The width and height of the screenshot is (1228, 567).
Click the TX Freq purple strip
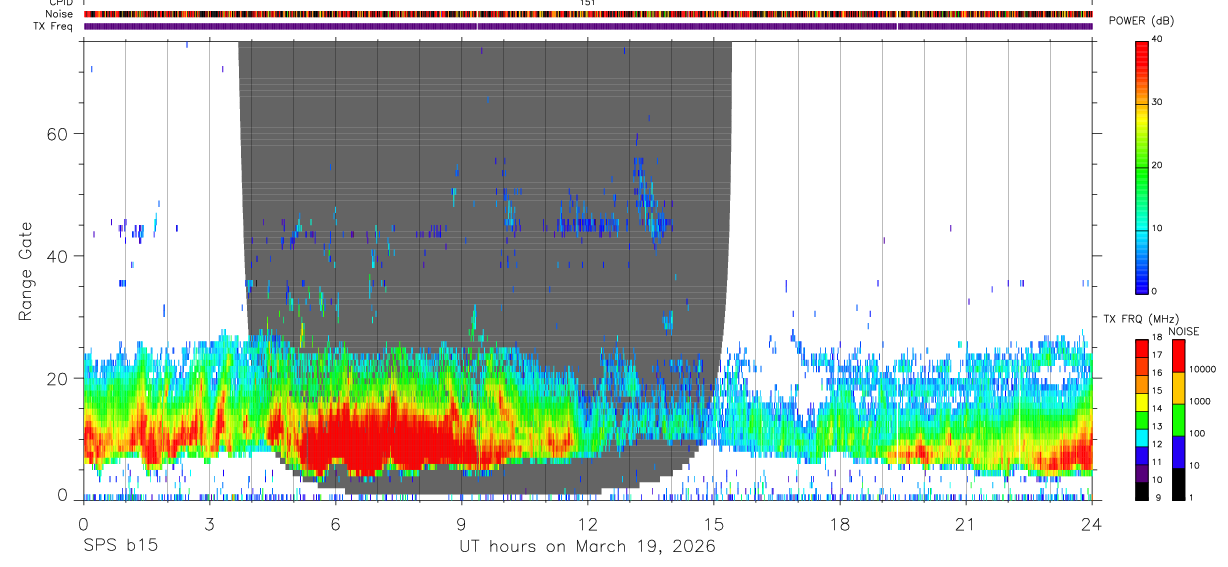click(x=588, y=26)
